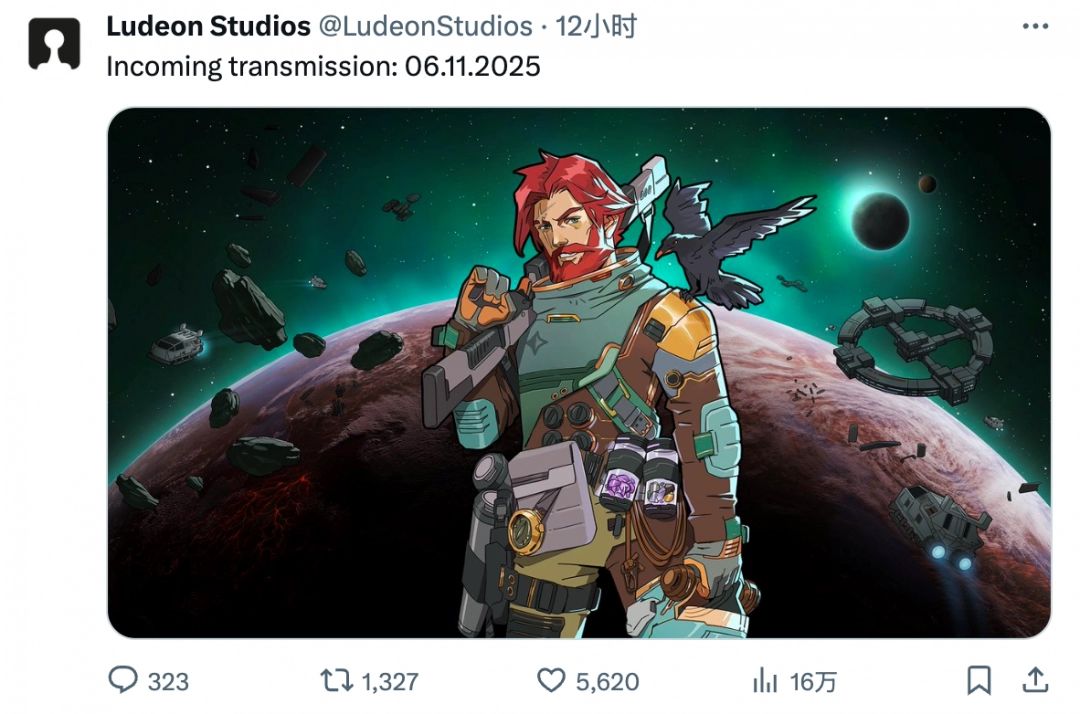Click the share upload arrow icon

[x=1033, y=681]
